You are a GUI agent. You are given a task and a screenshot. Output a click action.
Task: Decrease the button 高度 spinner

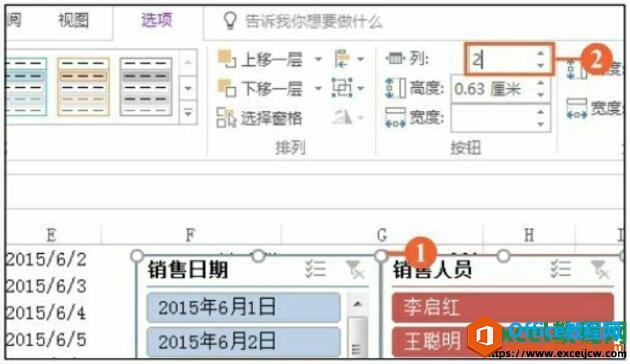541,95
